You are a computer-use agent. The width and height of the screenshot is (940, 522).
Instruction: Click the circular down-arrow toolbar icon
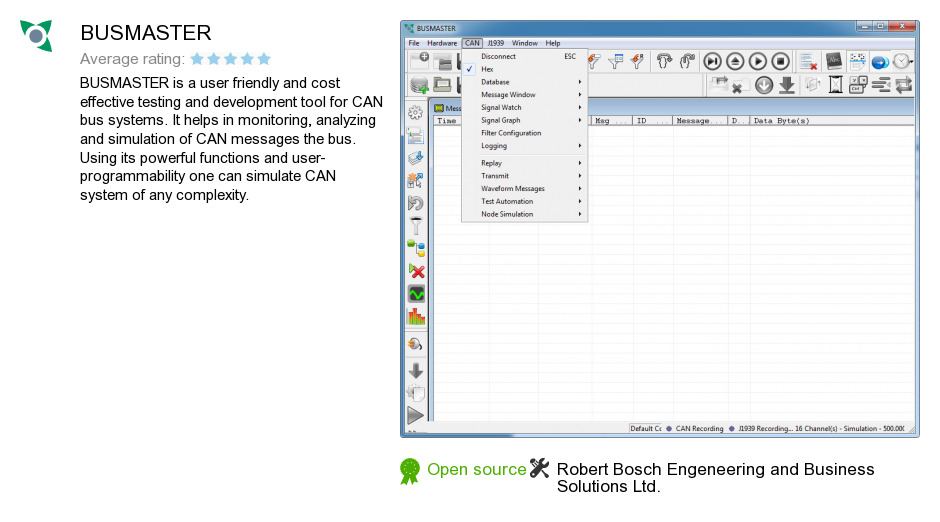pyautogui.click(x=764, y=85)
